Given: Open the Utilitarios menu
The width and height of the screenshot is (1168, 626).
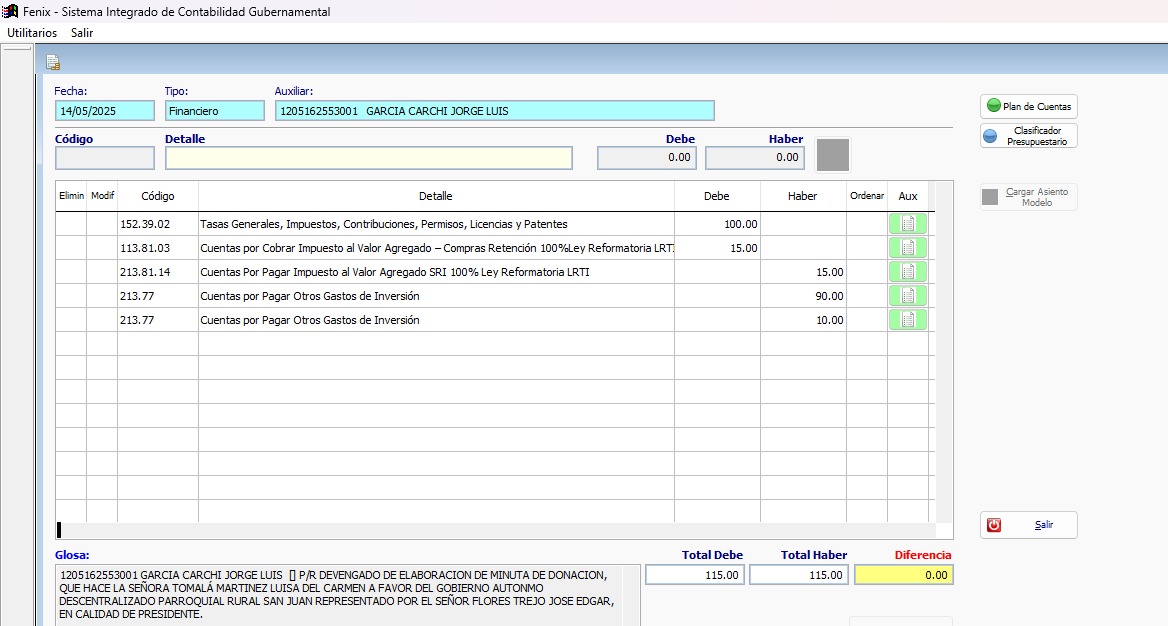Looking at the screenshot, I should (x=32, y=33).
